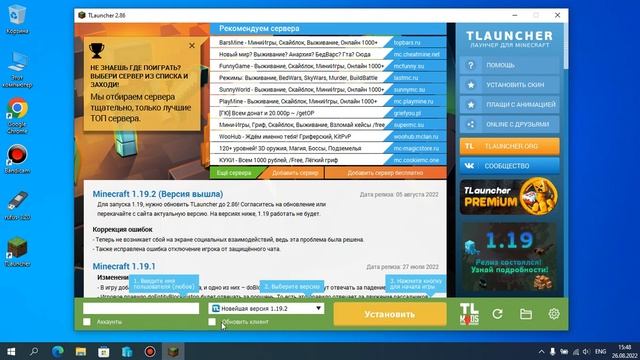Click the trophy icon in yellow popup
Screen dimensions: 640x360
(96, 51)
